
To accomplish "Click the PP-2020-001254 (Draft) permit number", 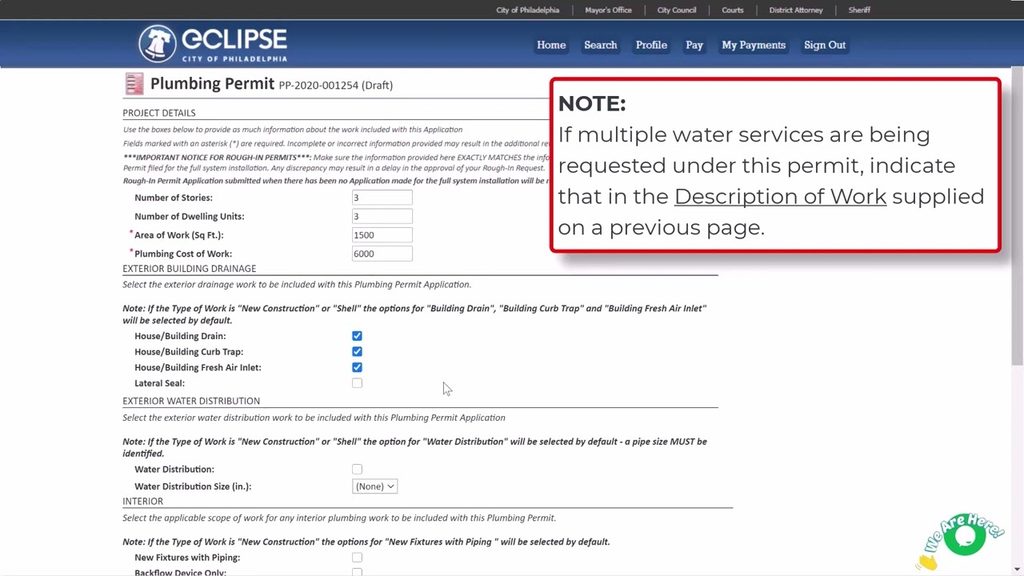I will [336, 86].
